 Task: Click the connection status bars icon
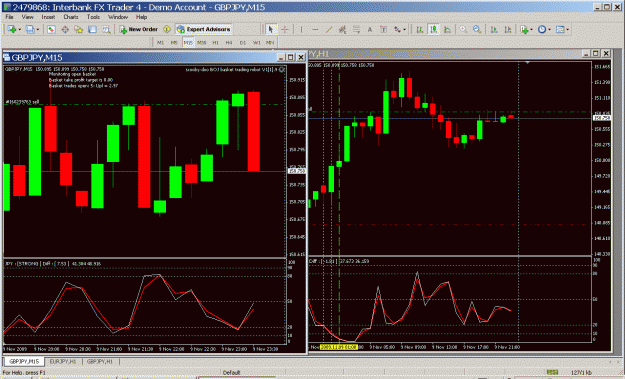coord(552,372)
